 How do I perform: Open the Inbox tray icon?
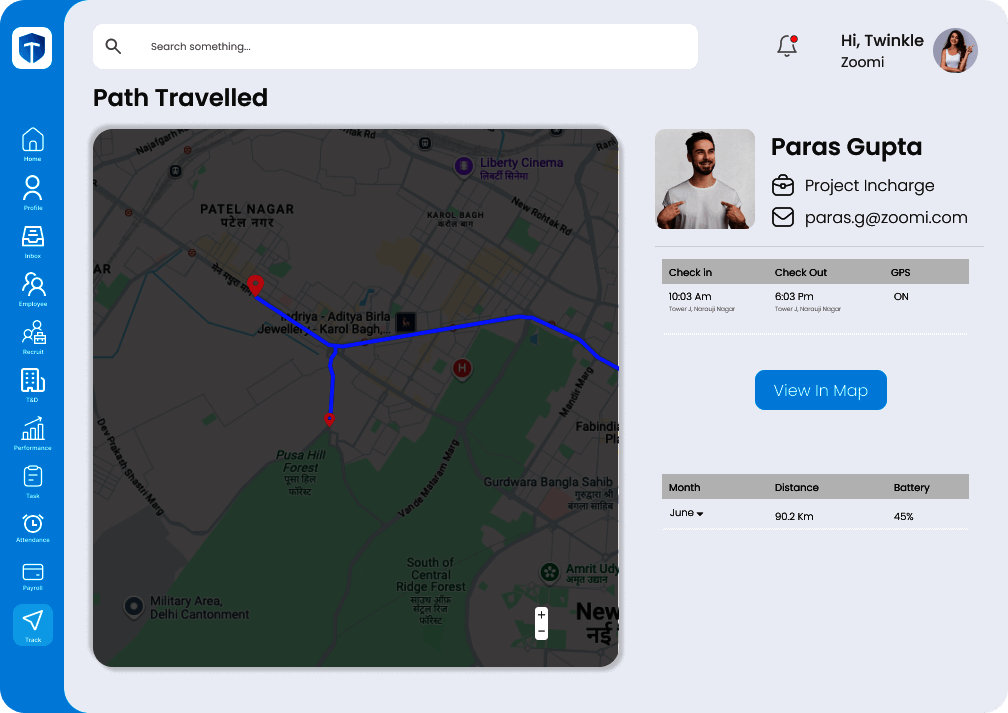33,237
